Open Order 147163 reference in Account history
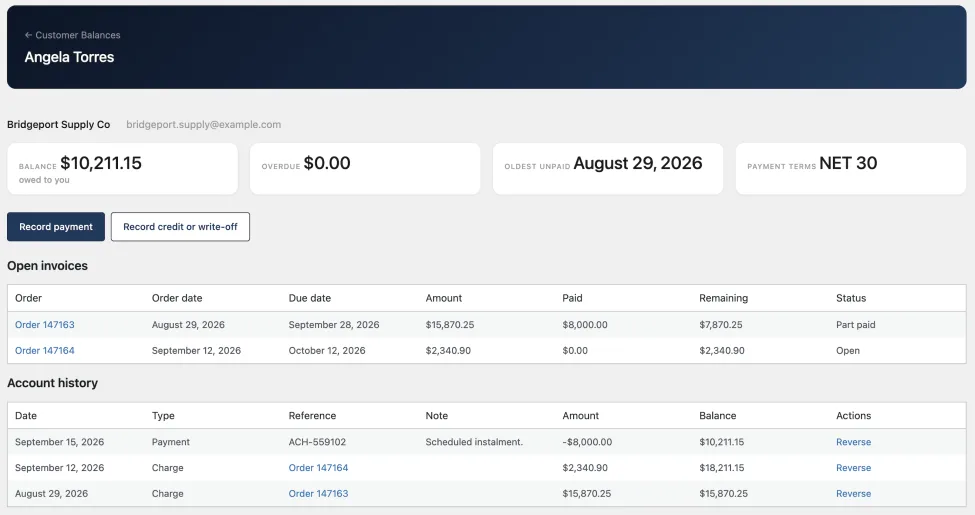 318,494
